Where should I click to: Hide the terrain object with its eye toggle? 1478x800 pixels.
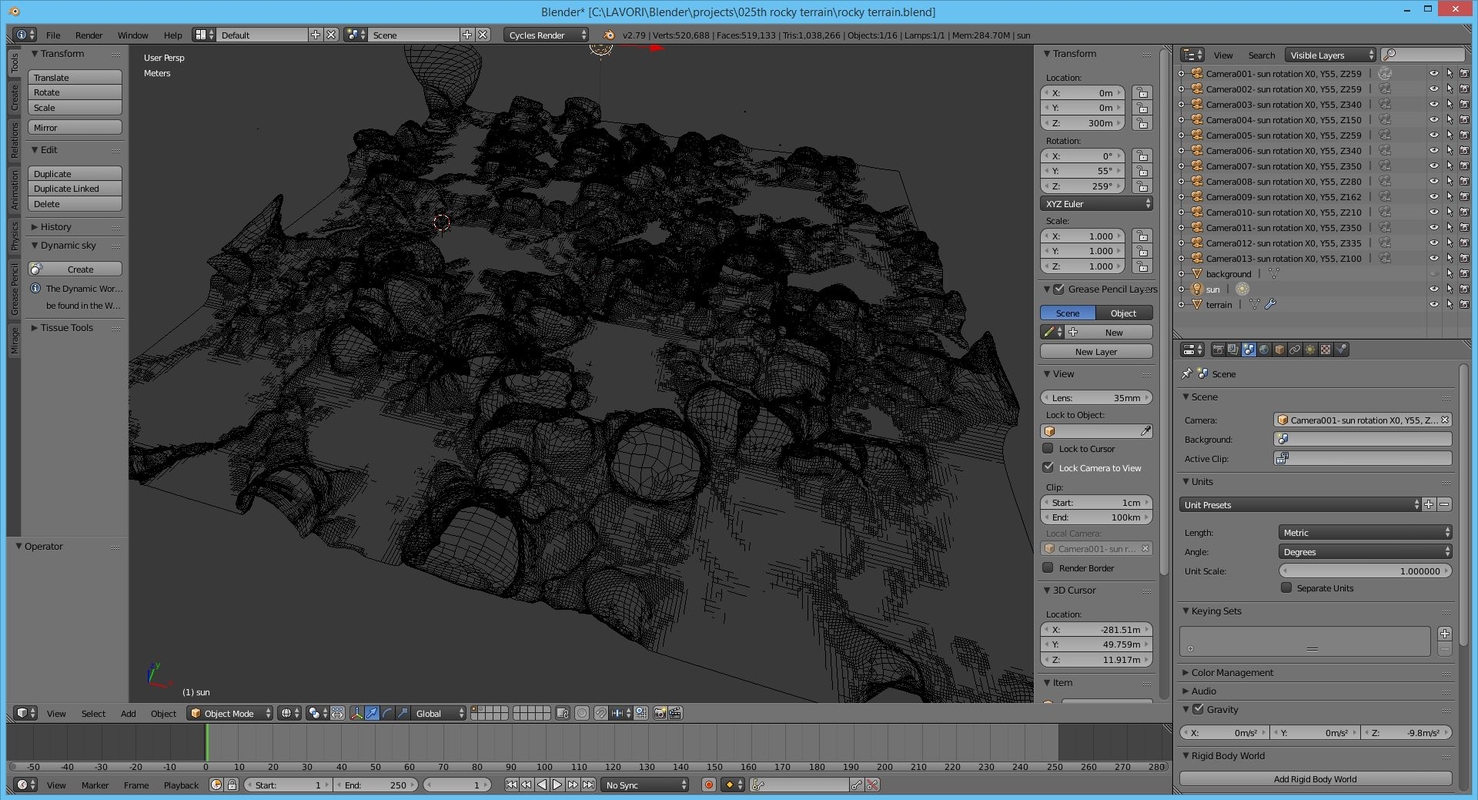pyautogui.click(x=1434, y=304)
